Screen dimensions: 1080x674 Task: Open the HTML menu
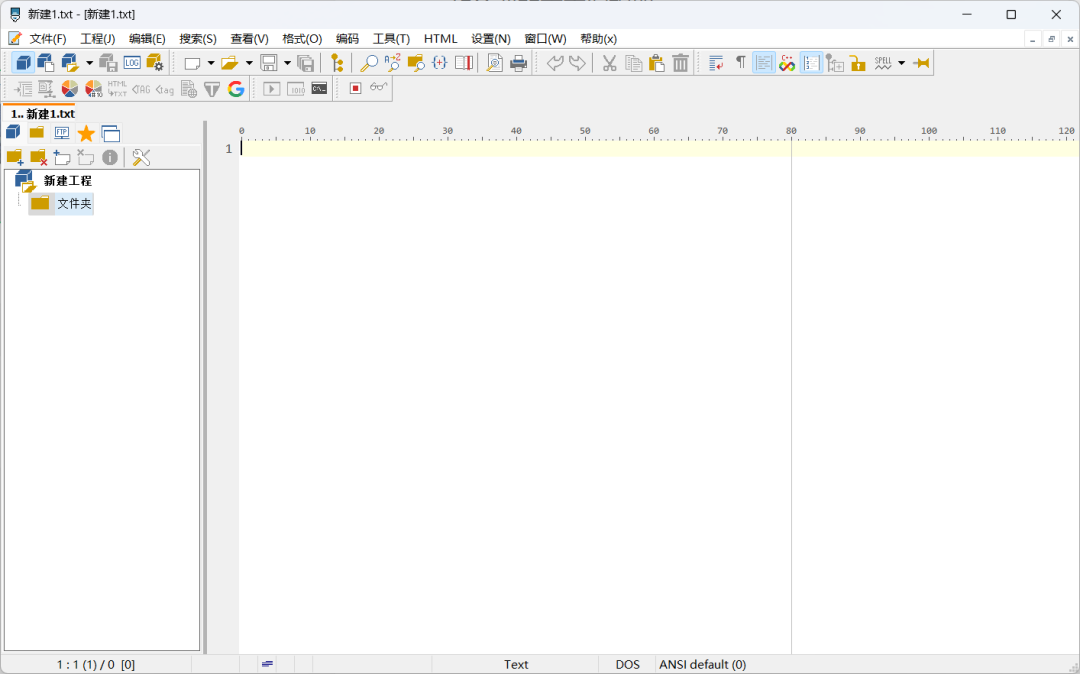pyautogui.click(x=440, y=39)
